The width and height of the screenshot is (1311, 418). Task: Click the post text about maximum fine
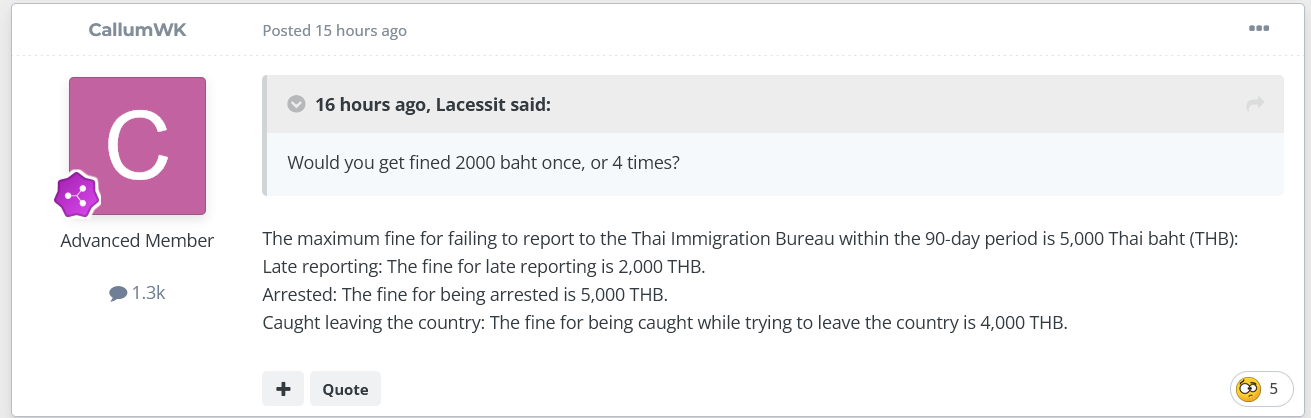(750, 240)
